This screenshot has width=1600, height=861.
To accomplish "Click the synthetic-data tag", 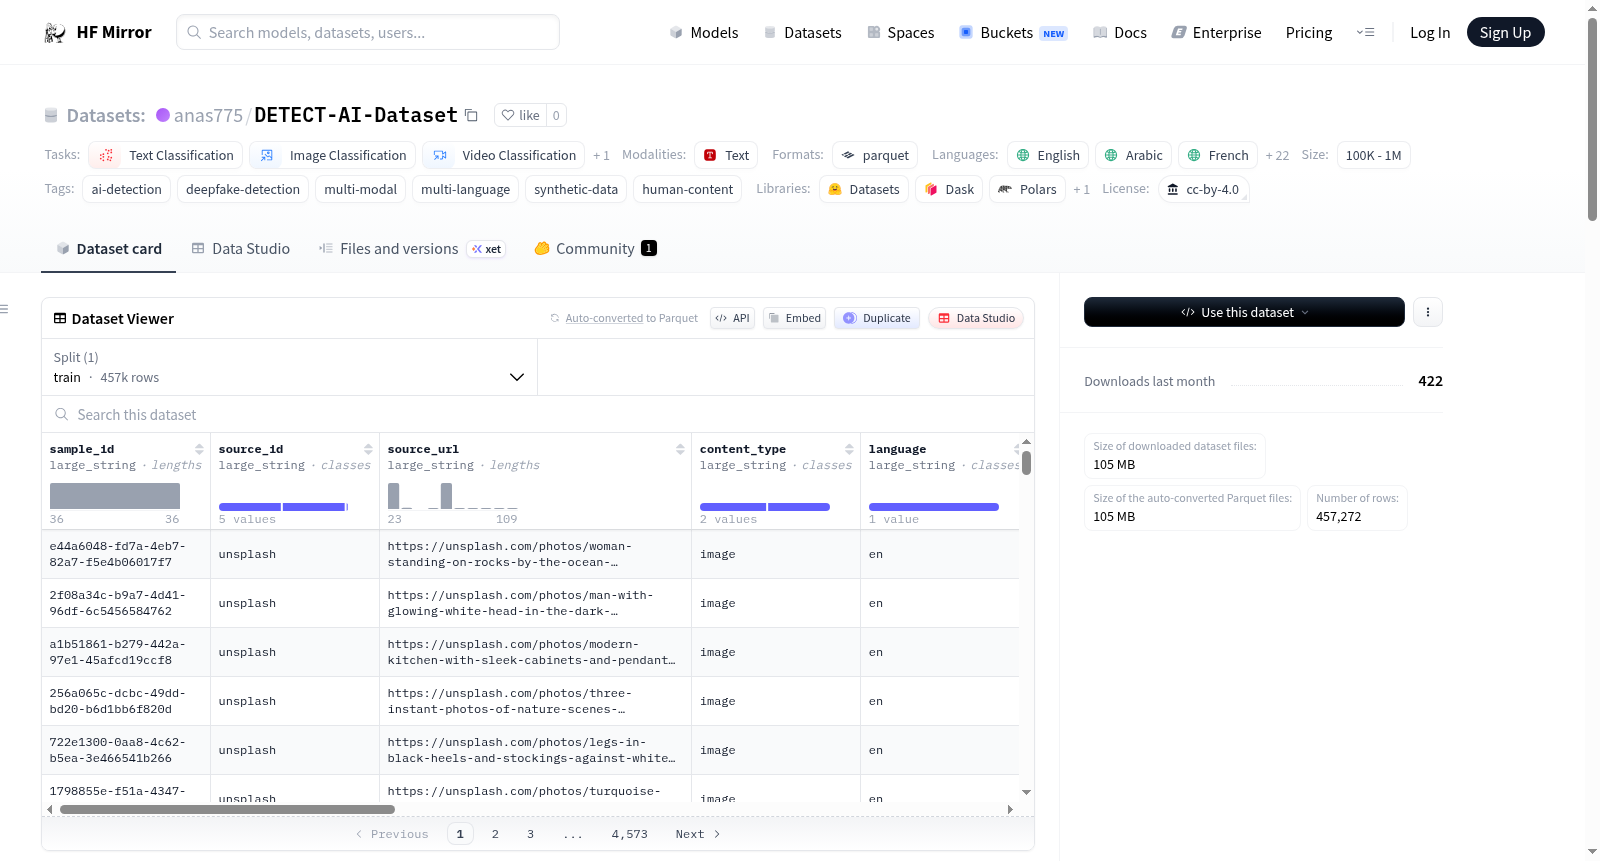I will point(576,189).
